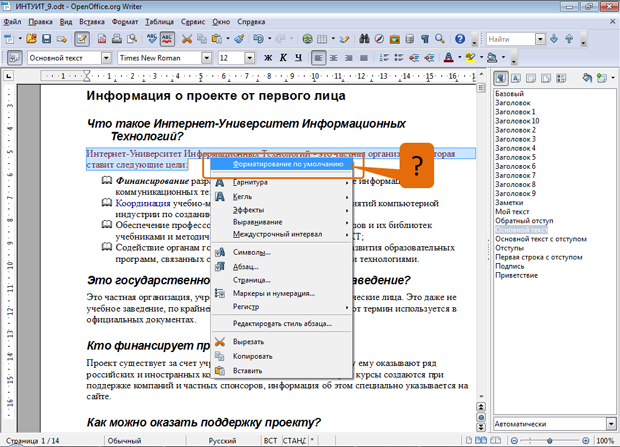This screenshot has width=620, height=447.
Task: Click Paste icon in standard toolbar
Action: click(217, 39)
